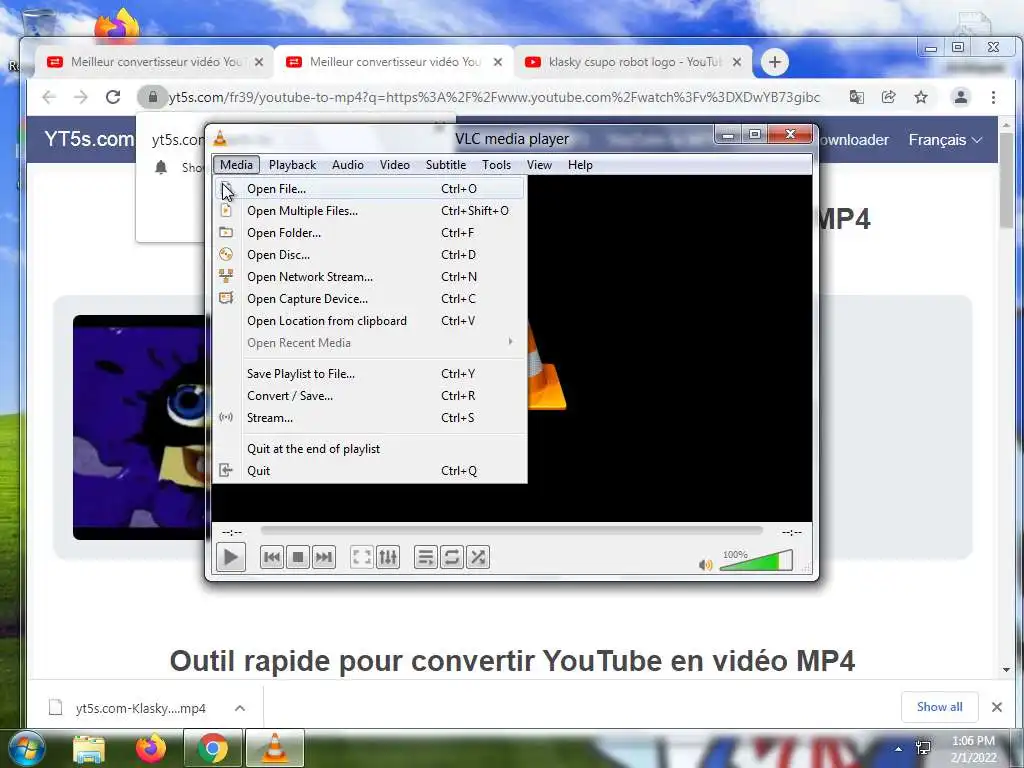The width and height of the screenshot is (1024, 768).
Task: Click the capture device icon
Action: 226,298
